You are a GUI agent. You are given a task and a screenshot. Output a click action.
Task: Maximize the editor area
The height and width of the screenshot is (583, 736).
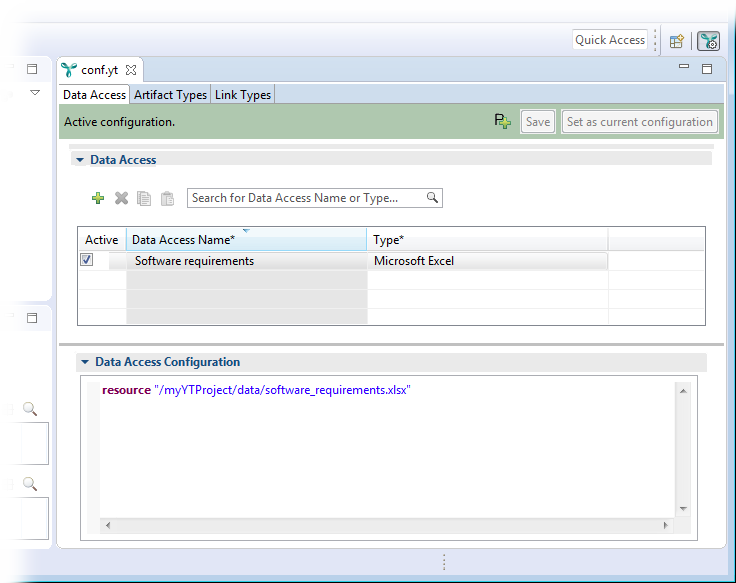707,69
